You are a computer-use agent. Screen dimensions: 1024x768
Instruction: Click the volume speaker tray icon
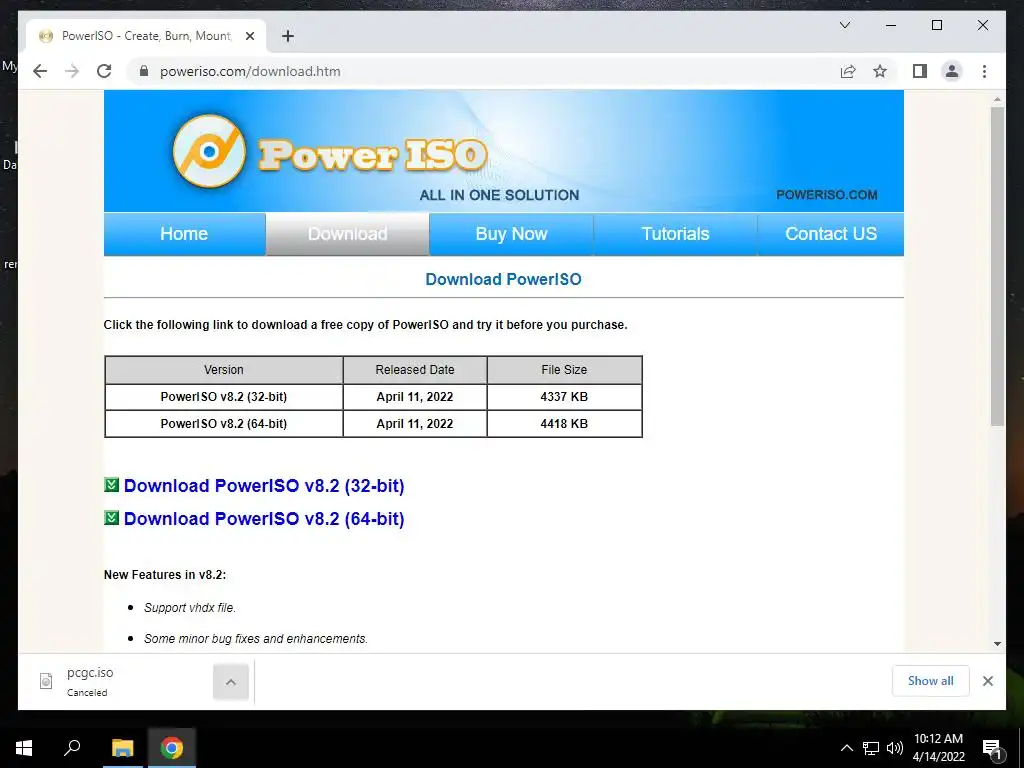coord(895,748)
